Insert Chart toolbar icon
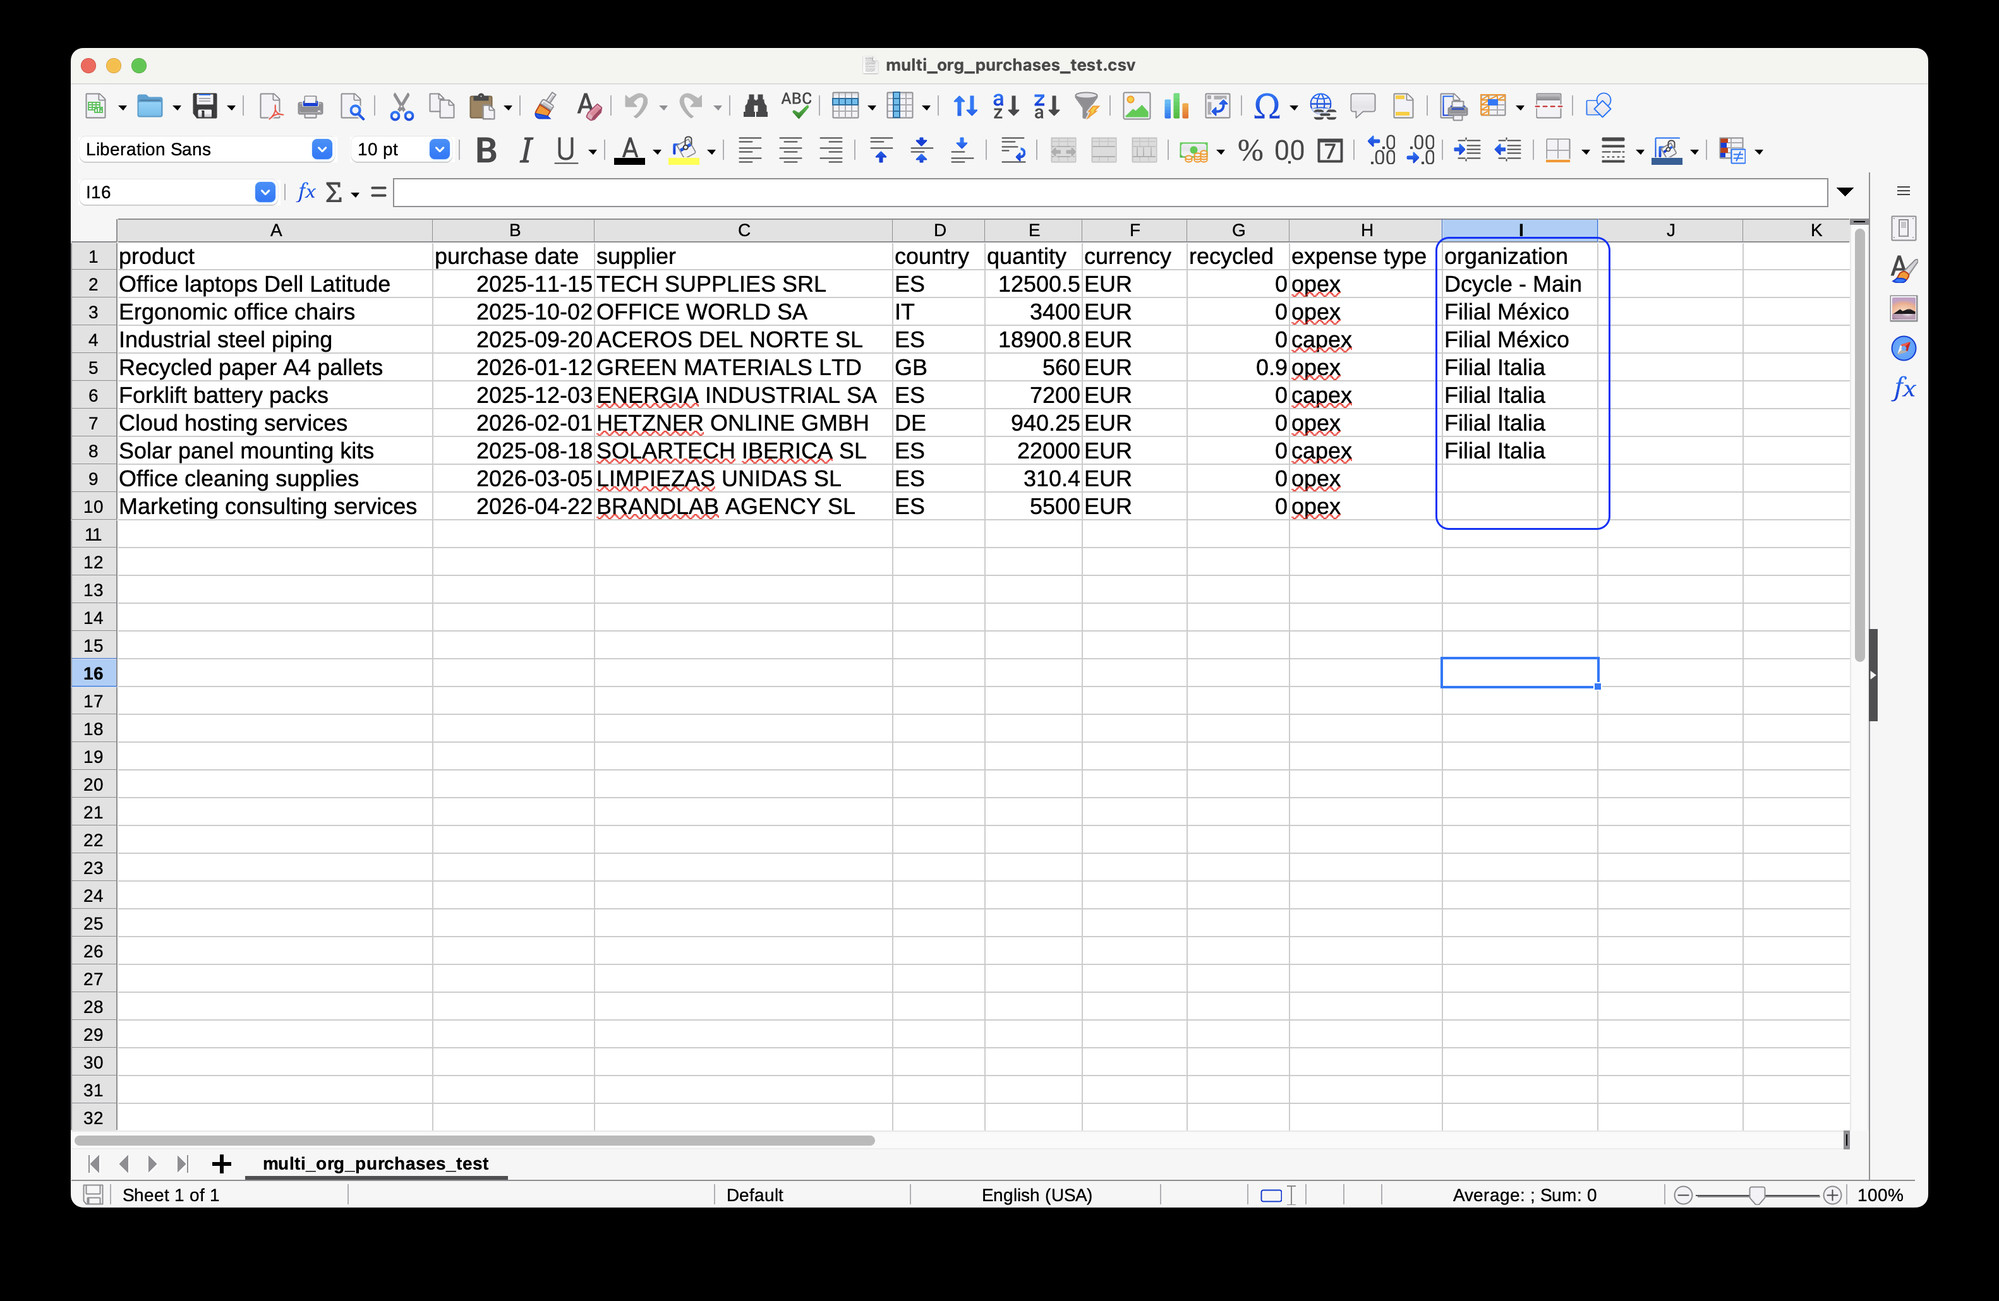 point(1176,106)
